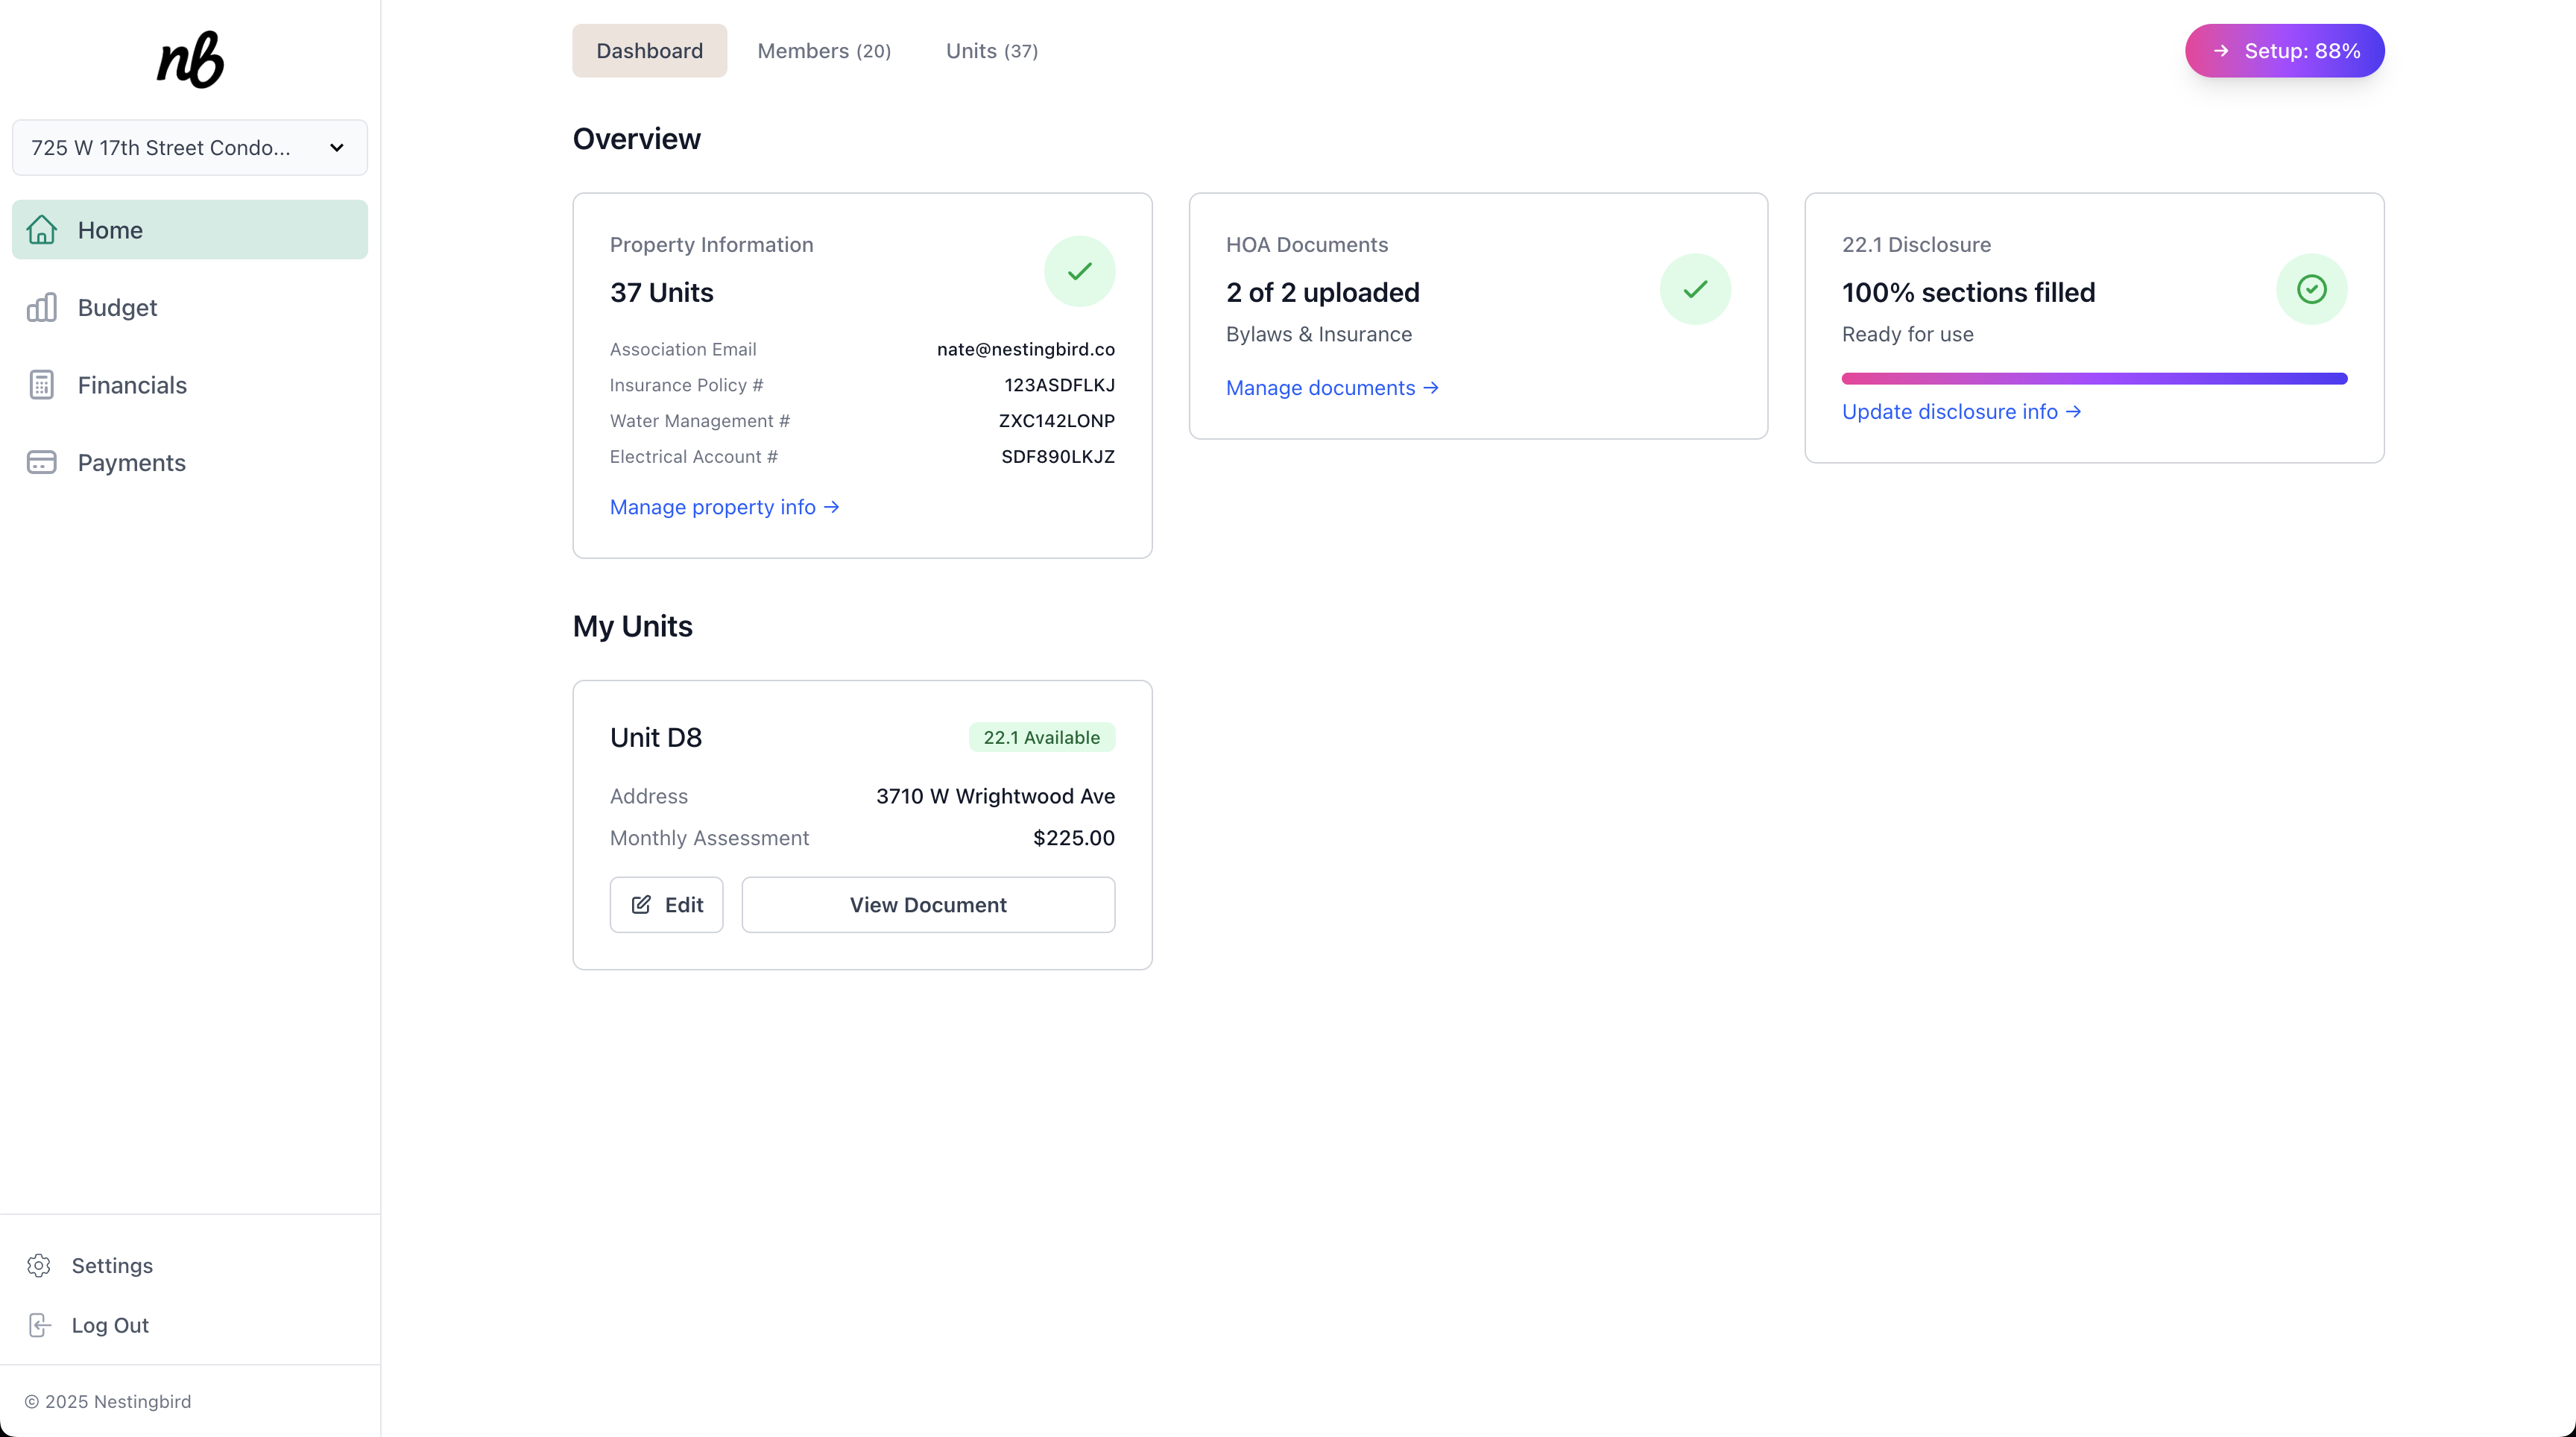This screenshot has width=2576, height=1437.
Task: Click the Edit button for Unit D8
Action: (x=666, y=905)
